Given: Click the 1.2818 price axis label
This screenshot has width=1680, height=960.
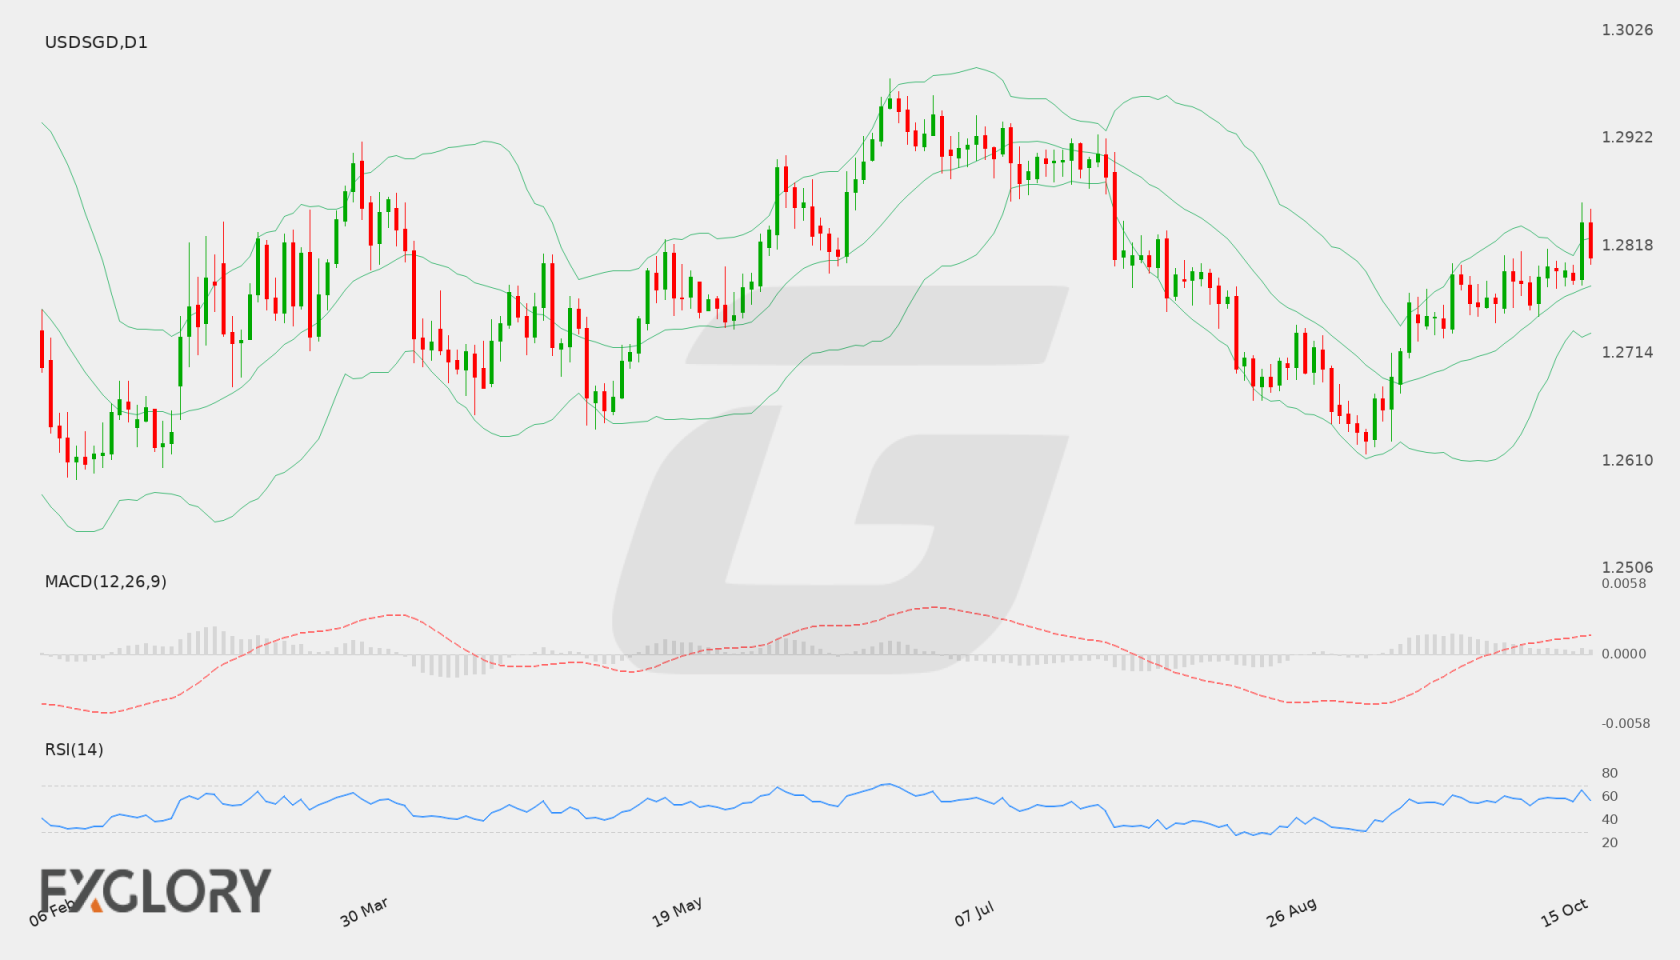Looking at the screenshot, I should 1627,245.
